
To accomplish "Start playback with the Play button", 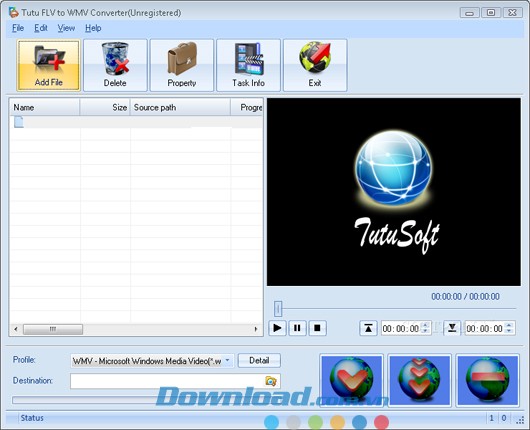I will point(277,328).
